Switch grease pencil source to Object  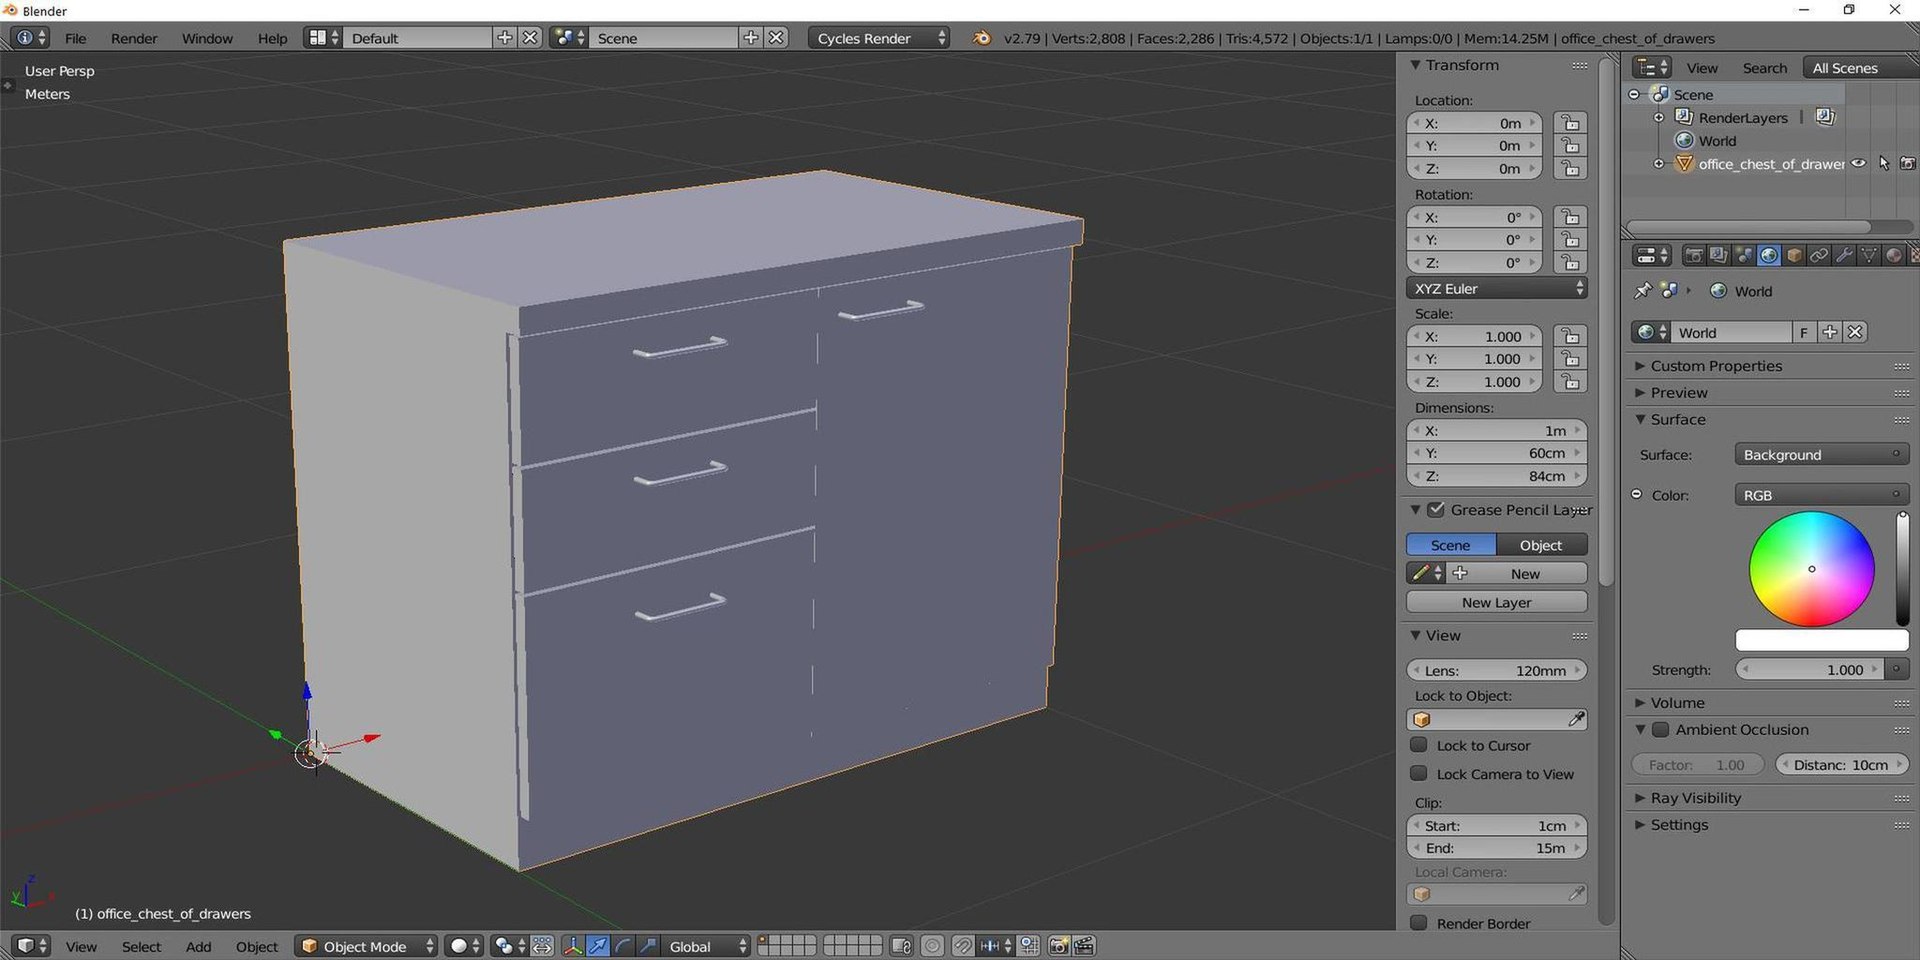1541,545
